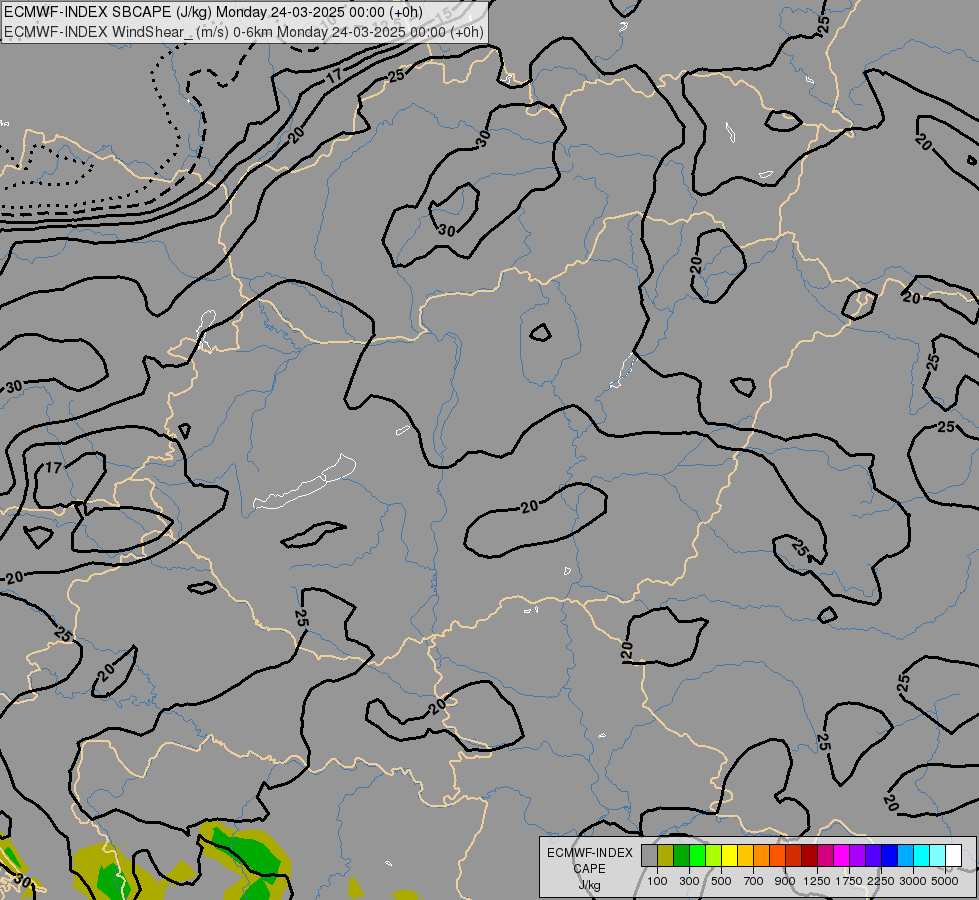
Task: Click the pure yellow legend swatch
Action: pos(729,856)
